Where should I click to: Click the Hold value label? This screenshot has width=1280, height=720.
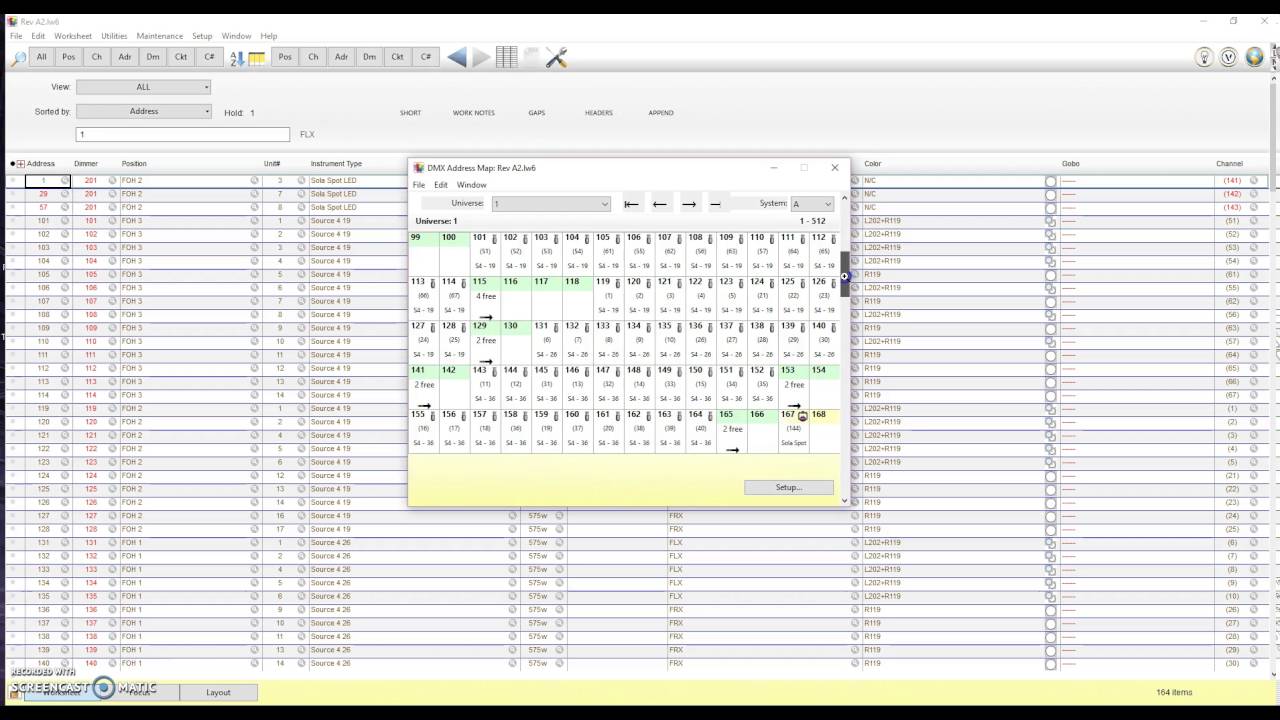[239, 113]
